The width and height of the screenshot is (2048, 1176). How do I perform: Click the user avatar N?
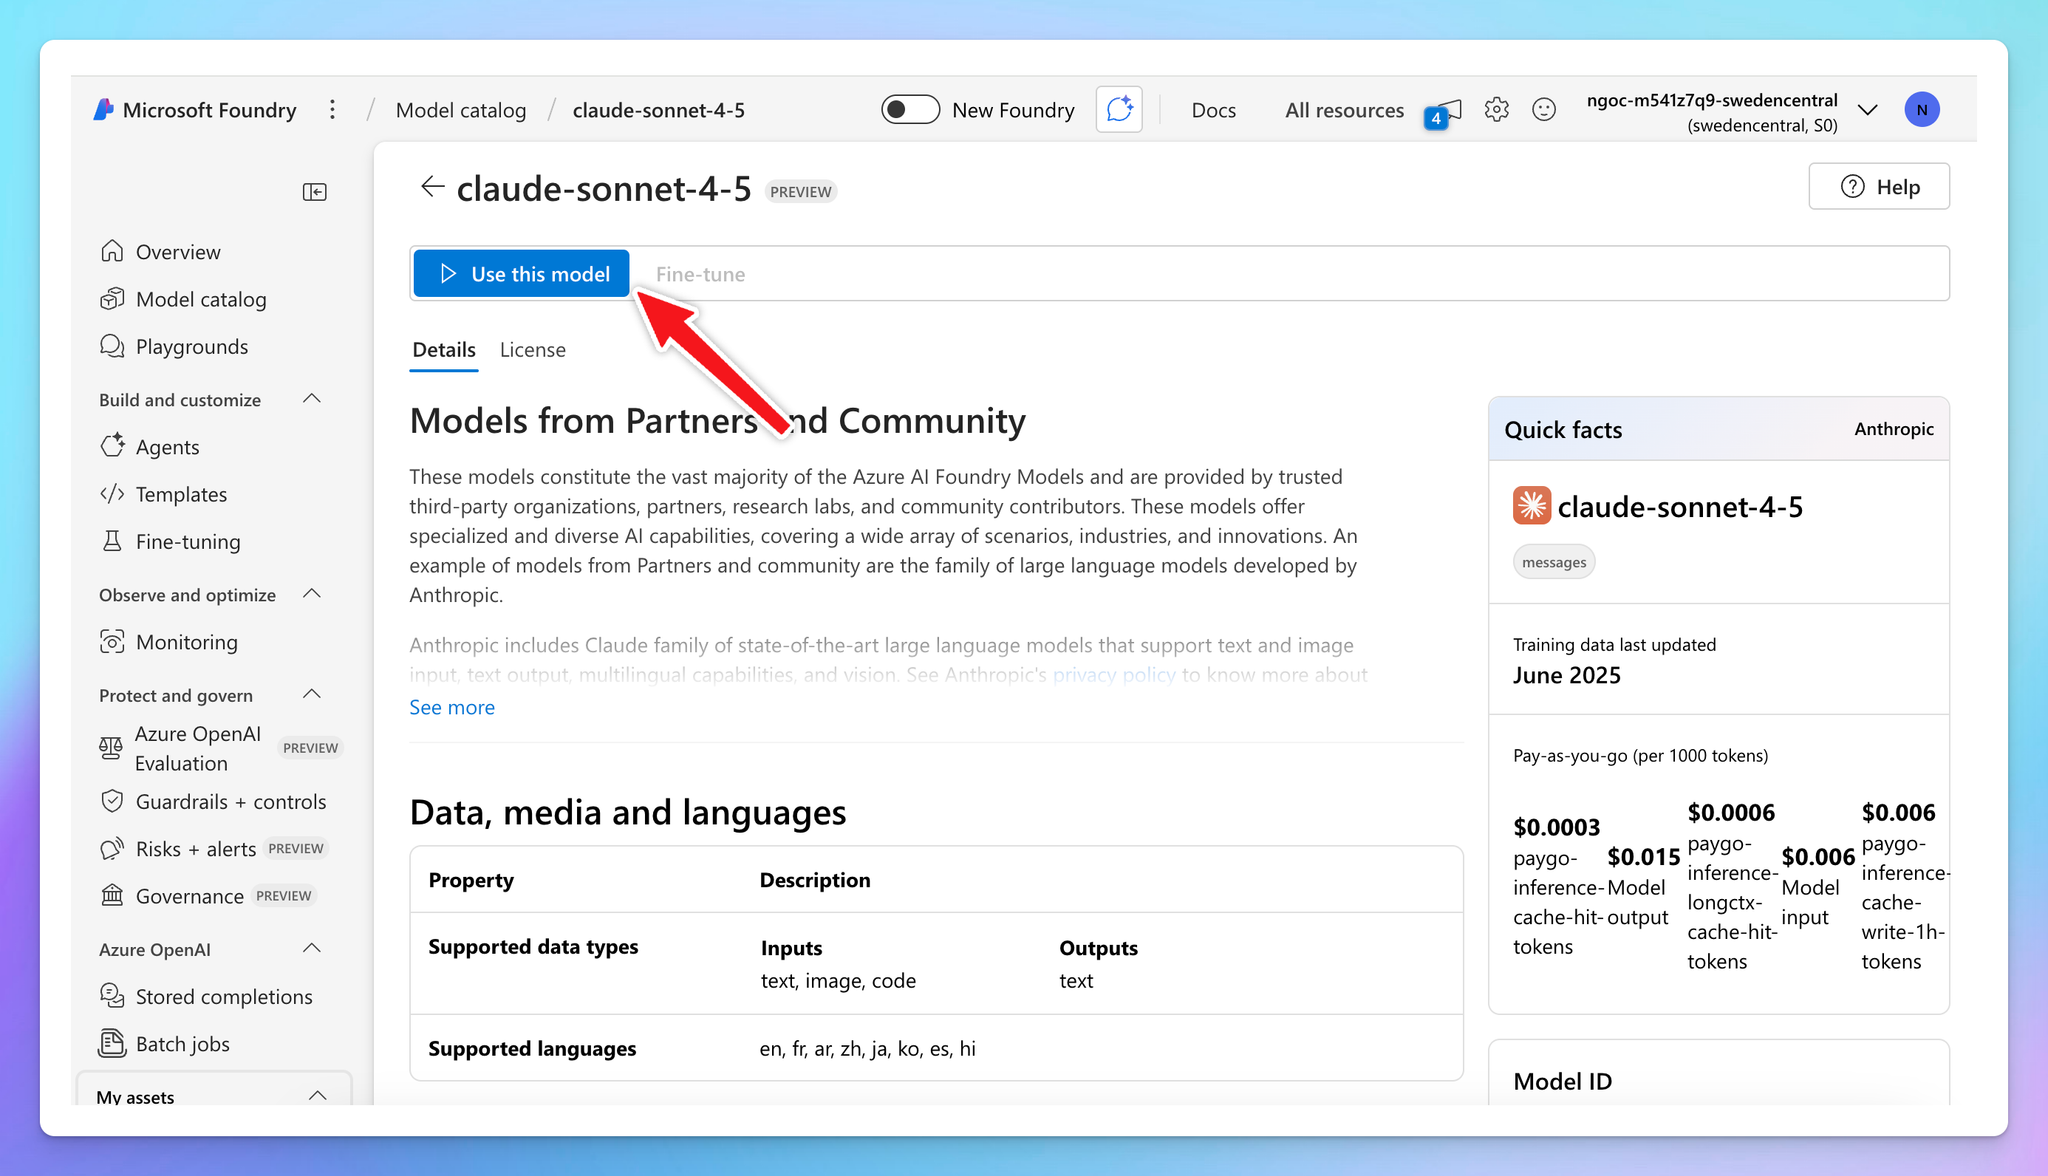point(1921,110)
